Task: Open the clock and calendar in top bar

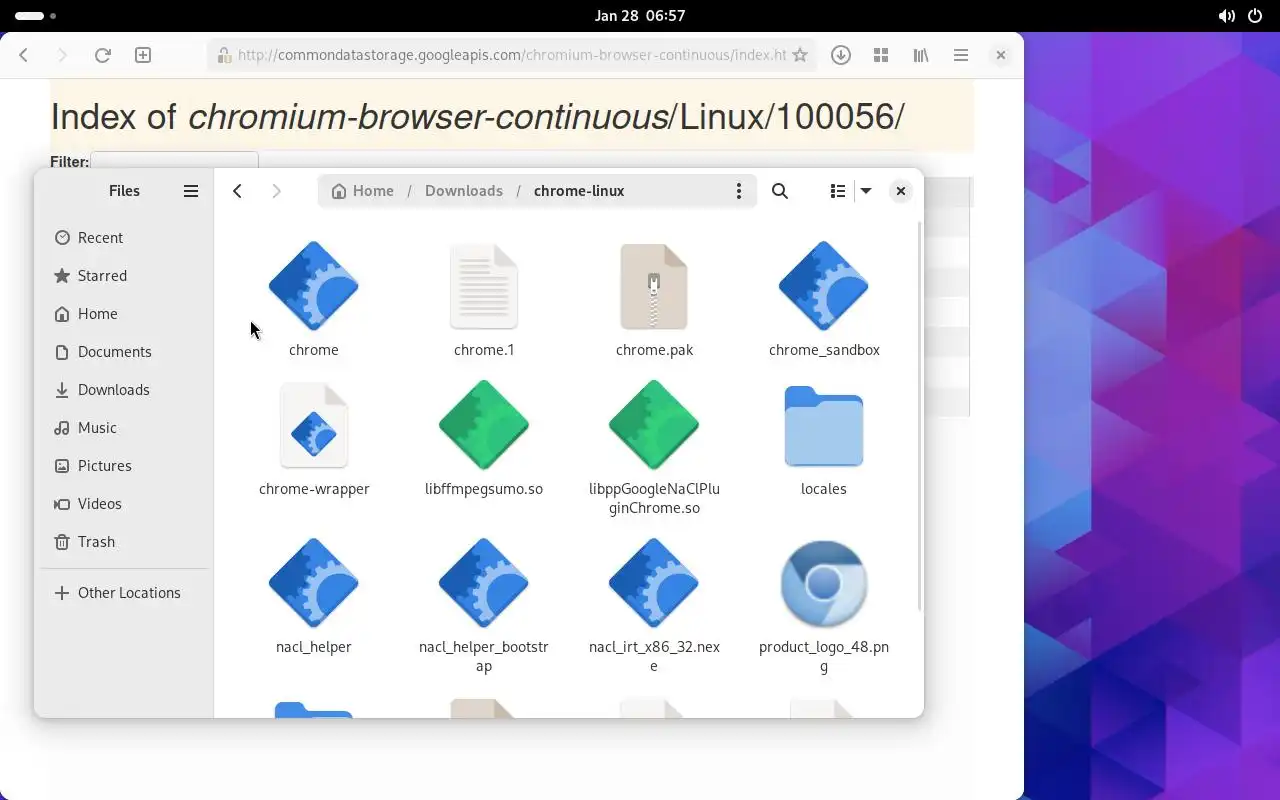Action: (x=640, y=15)
